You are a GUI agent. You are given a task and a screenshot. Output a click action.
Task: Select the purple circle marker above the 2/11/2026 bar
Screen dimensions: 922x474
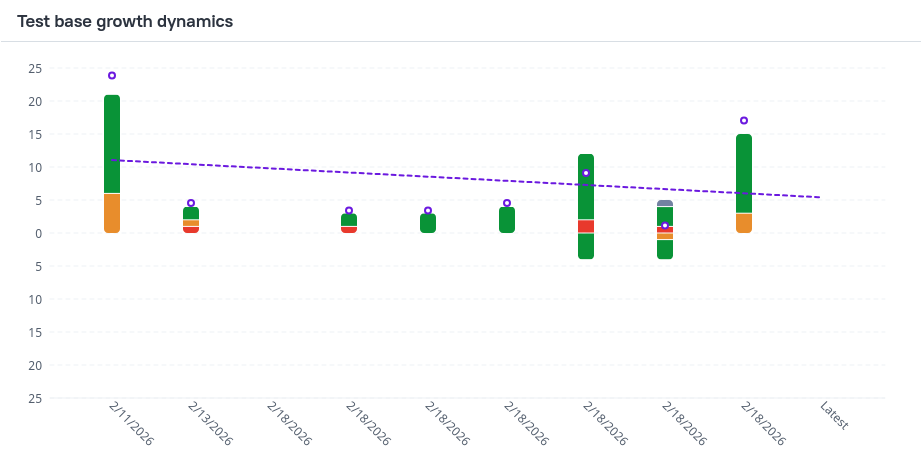tap(112, 76)
